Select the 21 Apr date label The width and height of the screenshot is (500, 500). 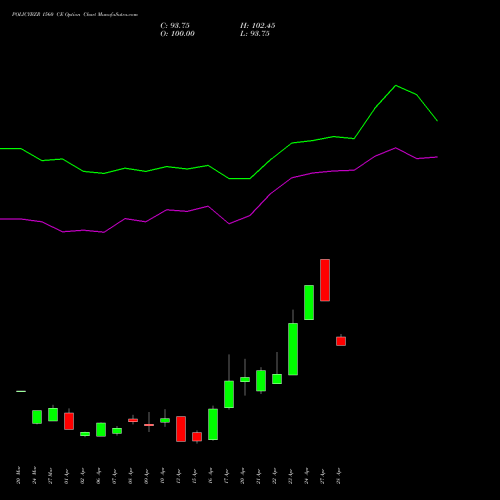(258, 475)
